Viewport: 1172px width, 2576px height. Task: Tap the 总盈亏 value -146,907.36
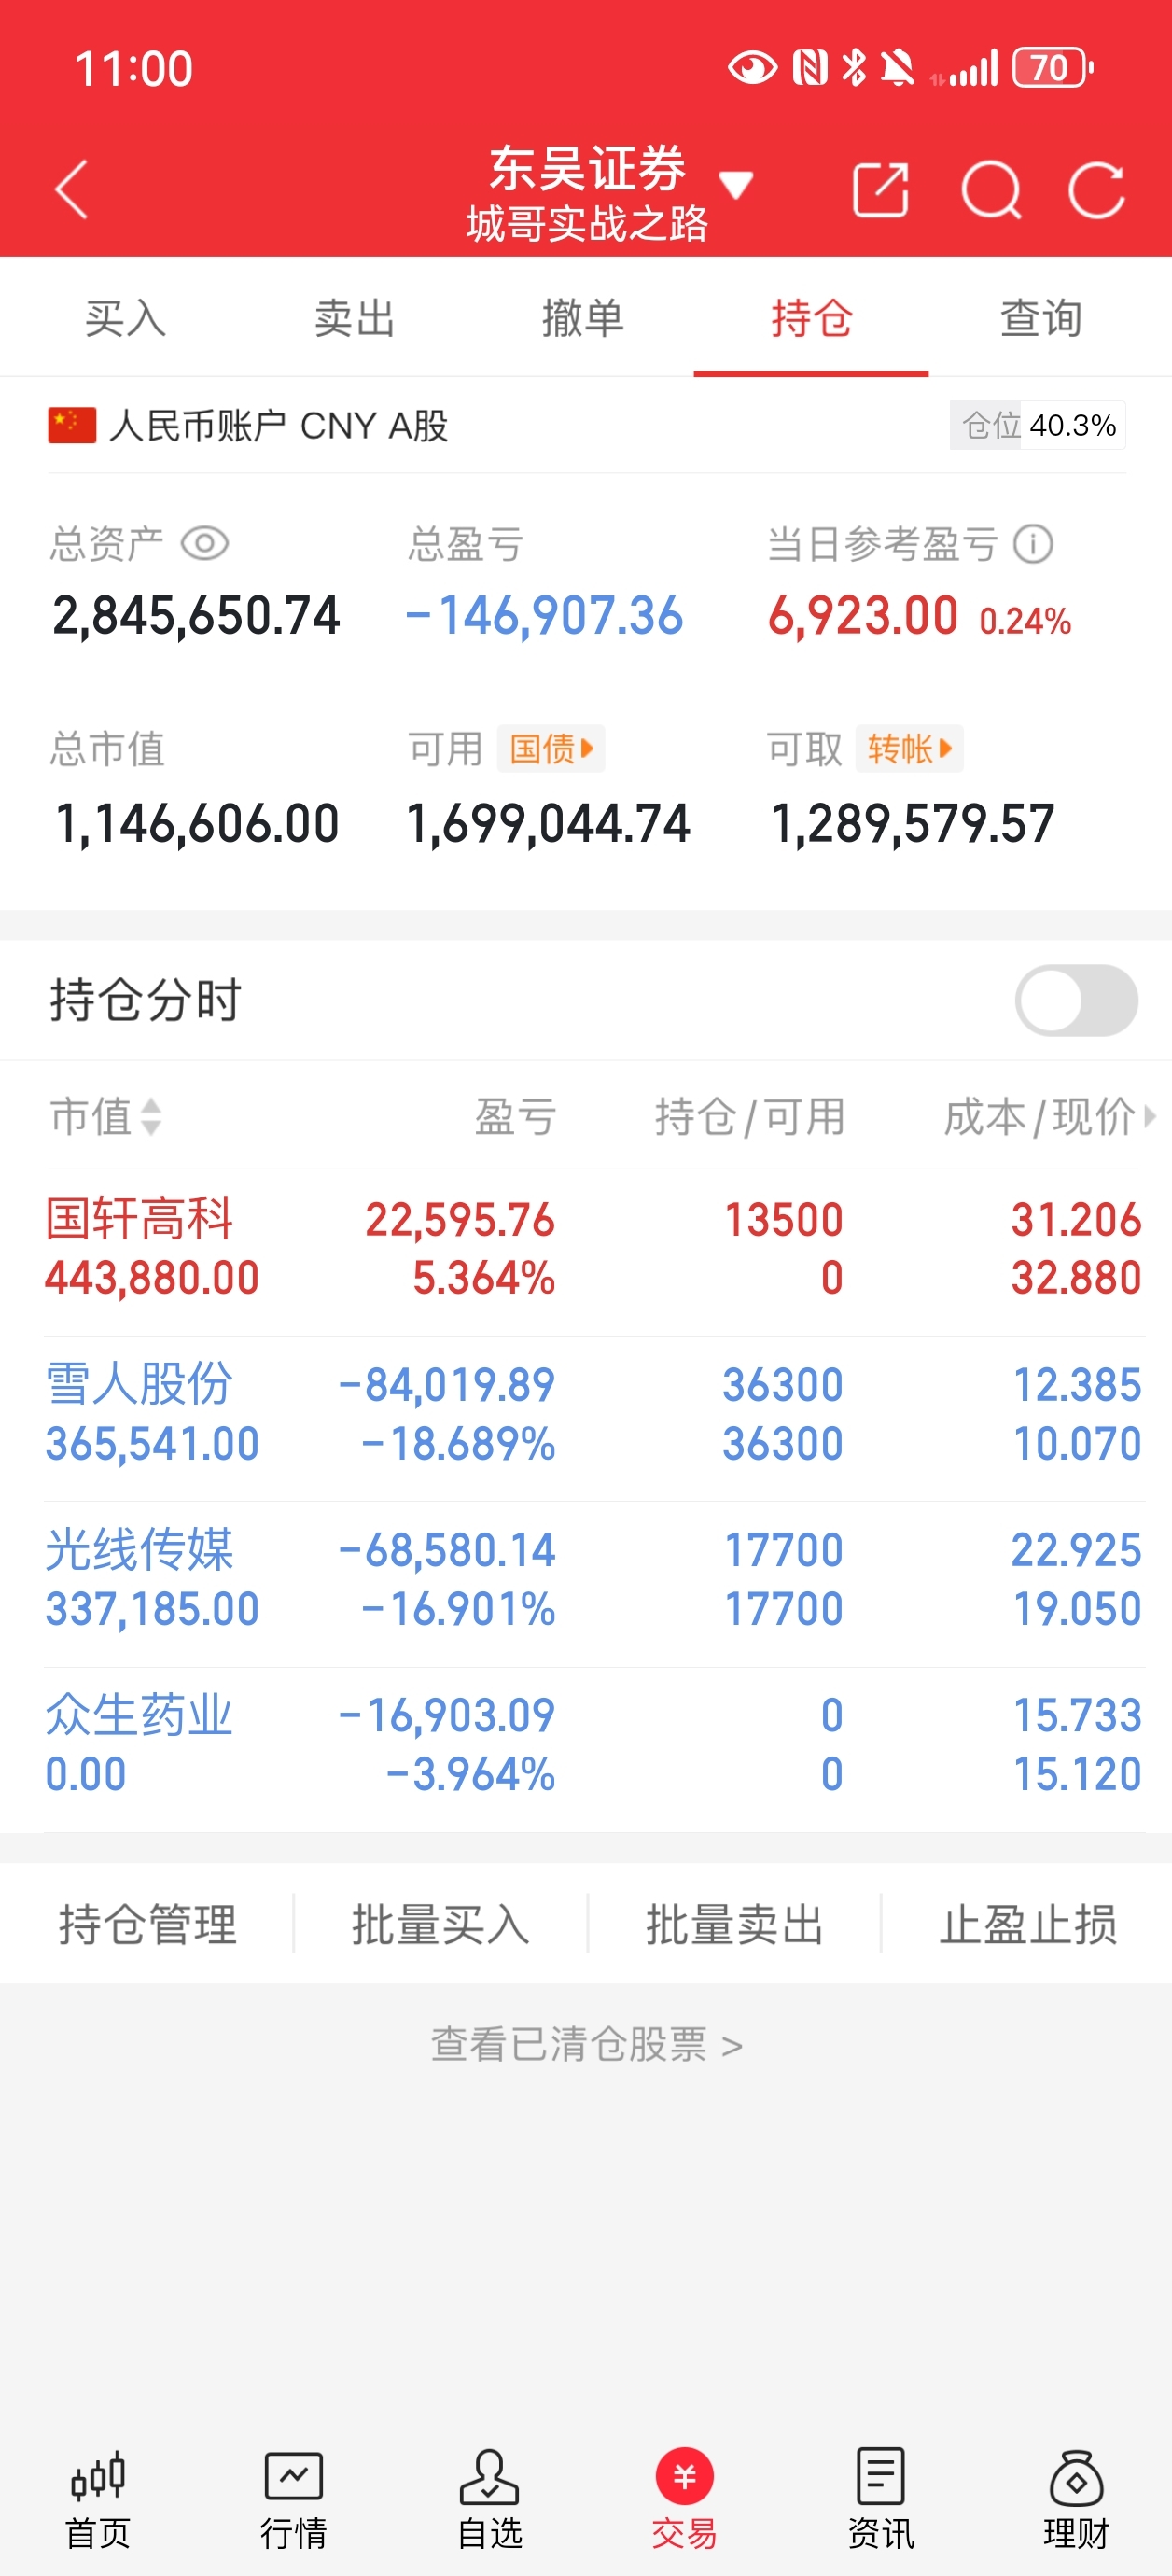(544, 615)
